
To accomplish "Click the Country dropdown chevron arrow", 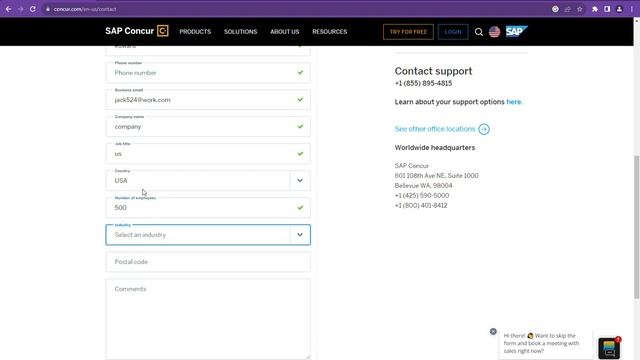I will (x=300, y=180).
